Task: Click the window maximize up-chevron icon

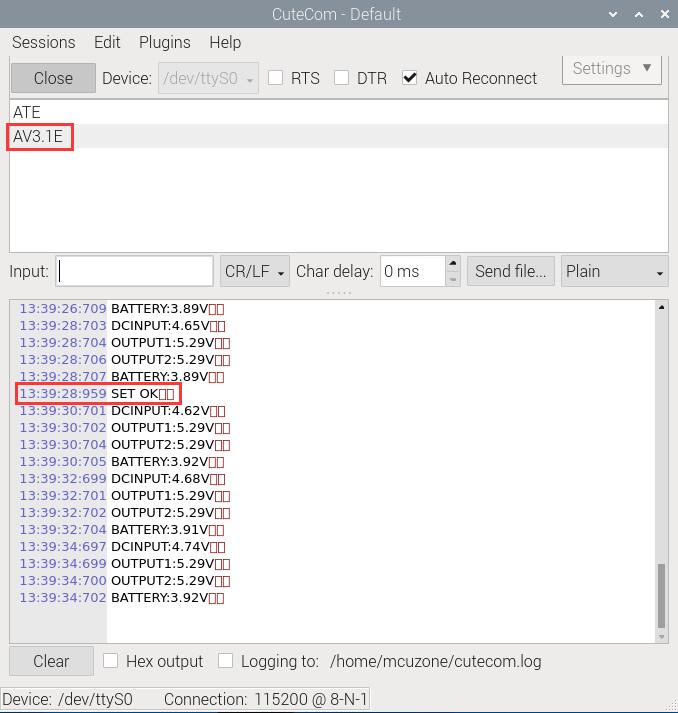Action: 639,14
